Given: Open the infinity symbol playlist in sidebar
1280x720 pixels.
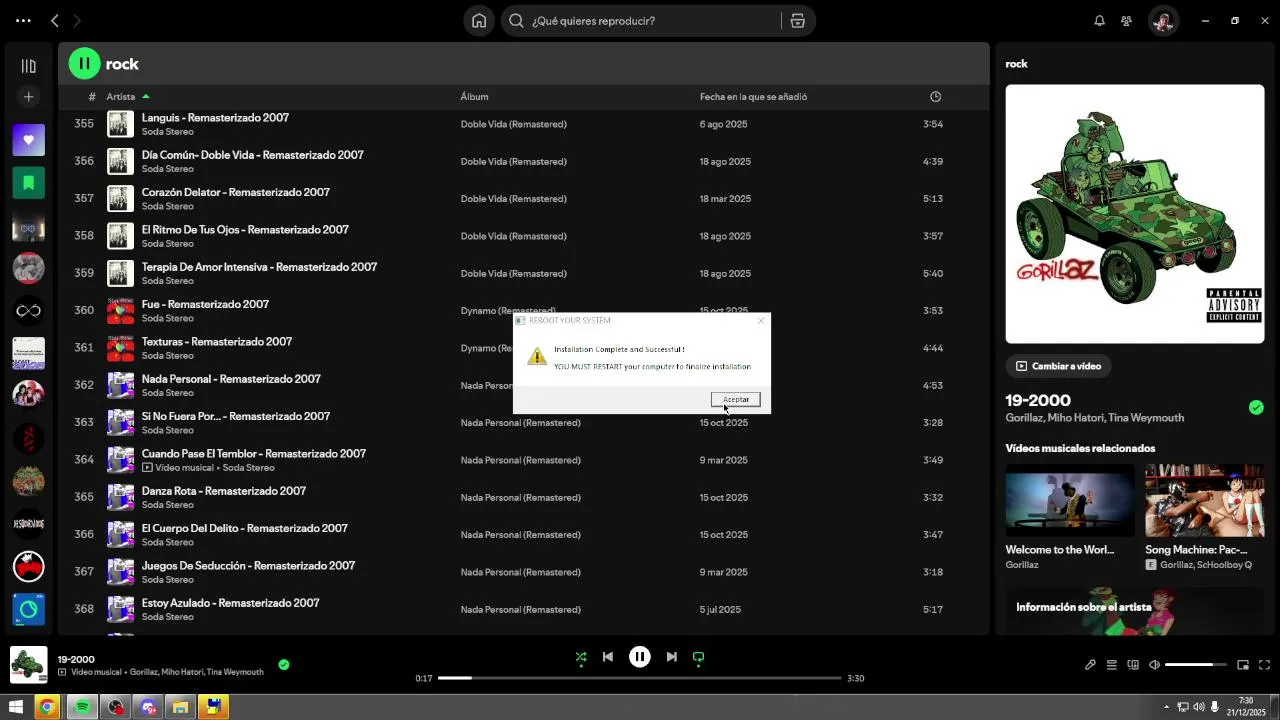Looking at the screenshot, I should click(x=28, y=311).
